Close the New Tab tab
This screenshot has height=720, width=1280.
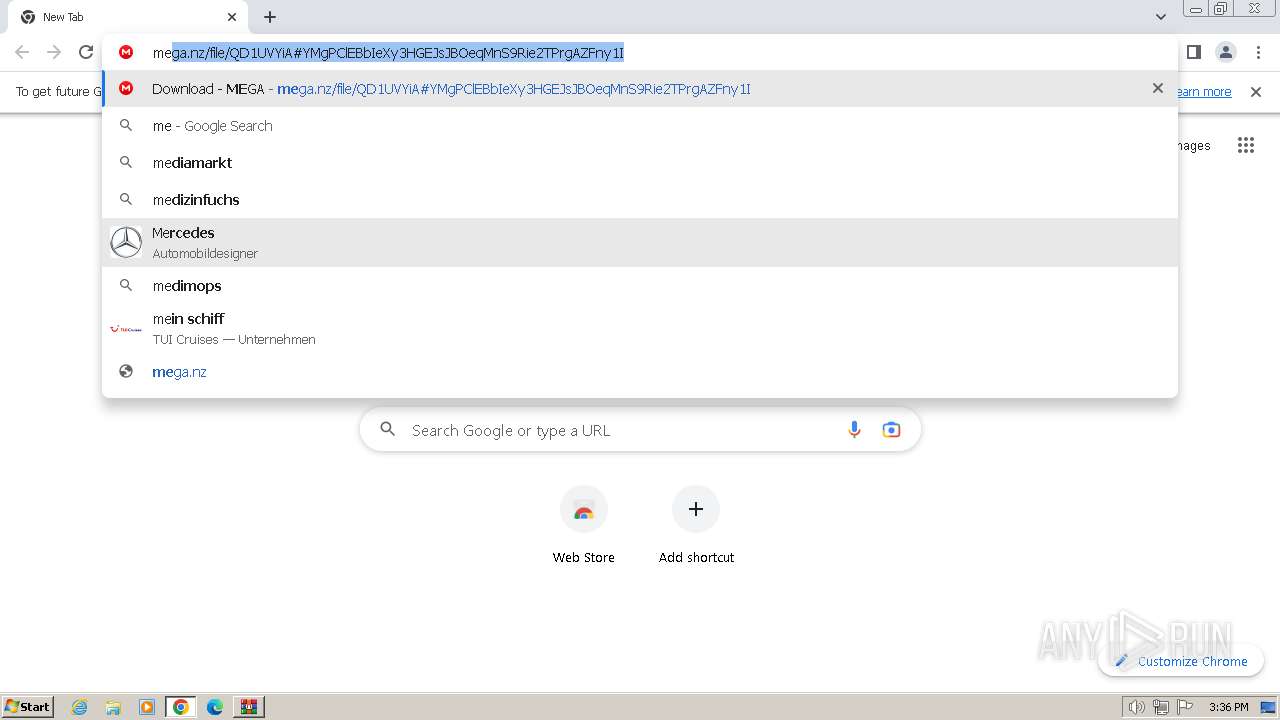[232, 17]
